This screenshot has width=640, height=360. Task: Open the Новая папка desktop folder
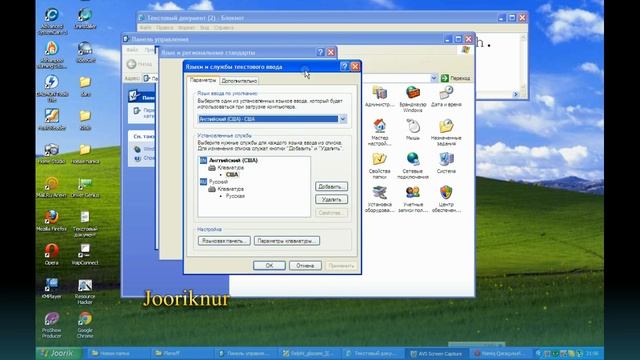(85, 153)
